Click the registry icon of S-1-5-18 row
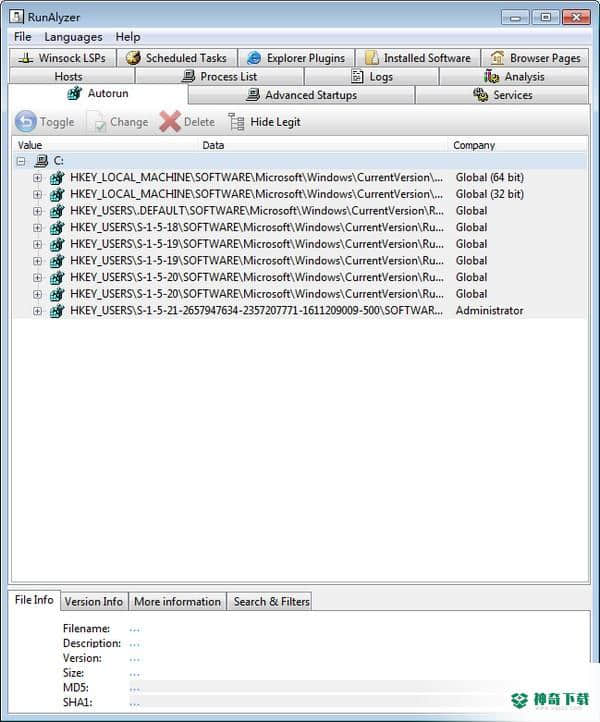Screen dimensions: 600x722 [x=57, y=227]
